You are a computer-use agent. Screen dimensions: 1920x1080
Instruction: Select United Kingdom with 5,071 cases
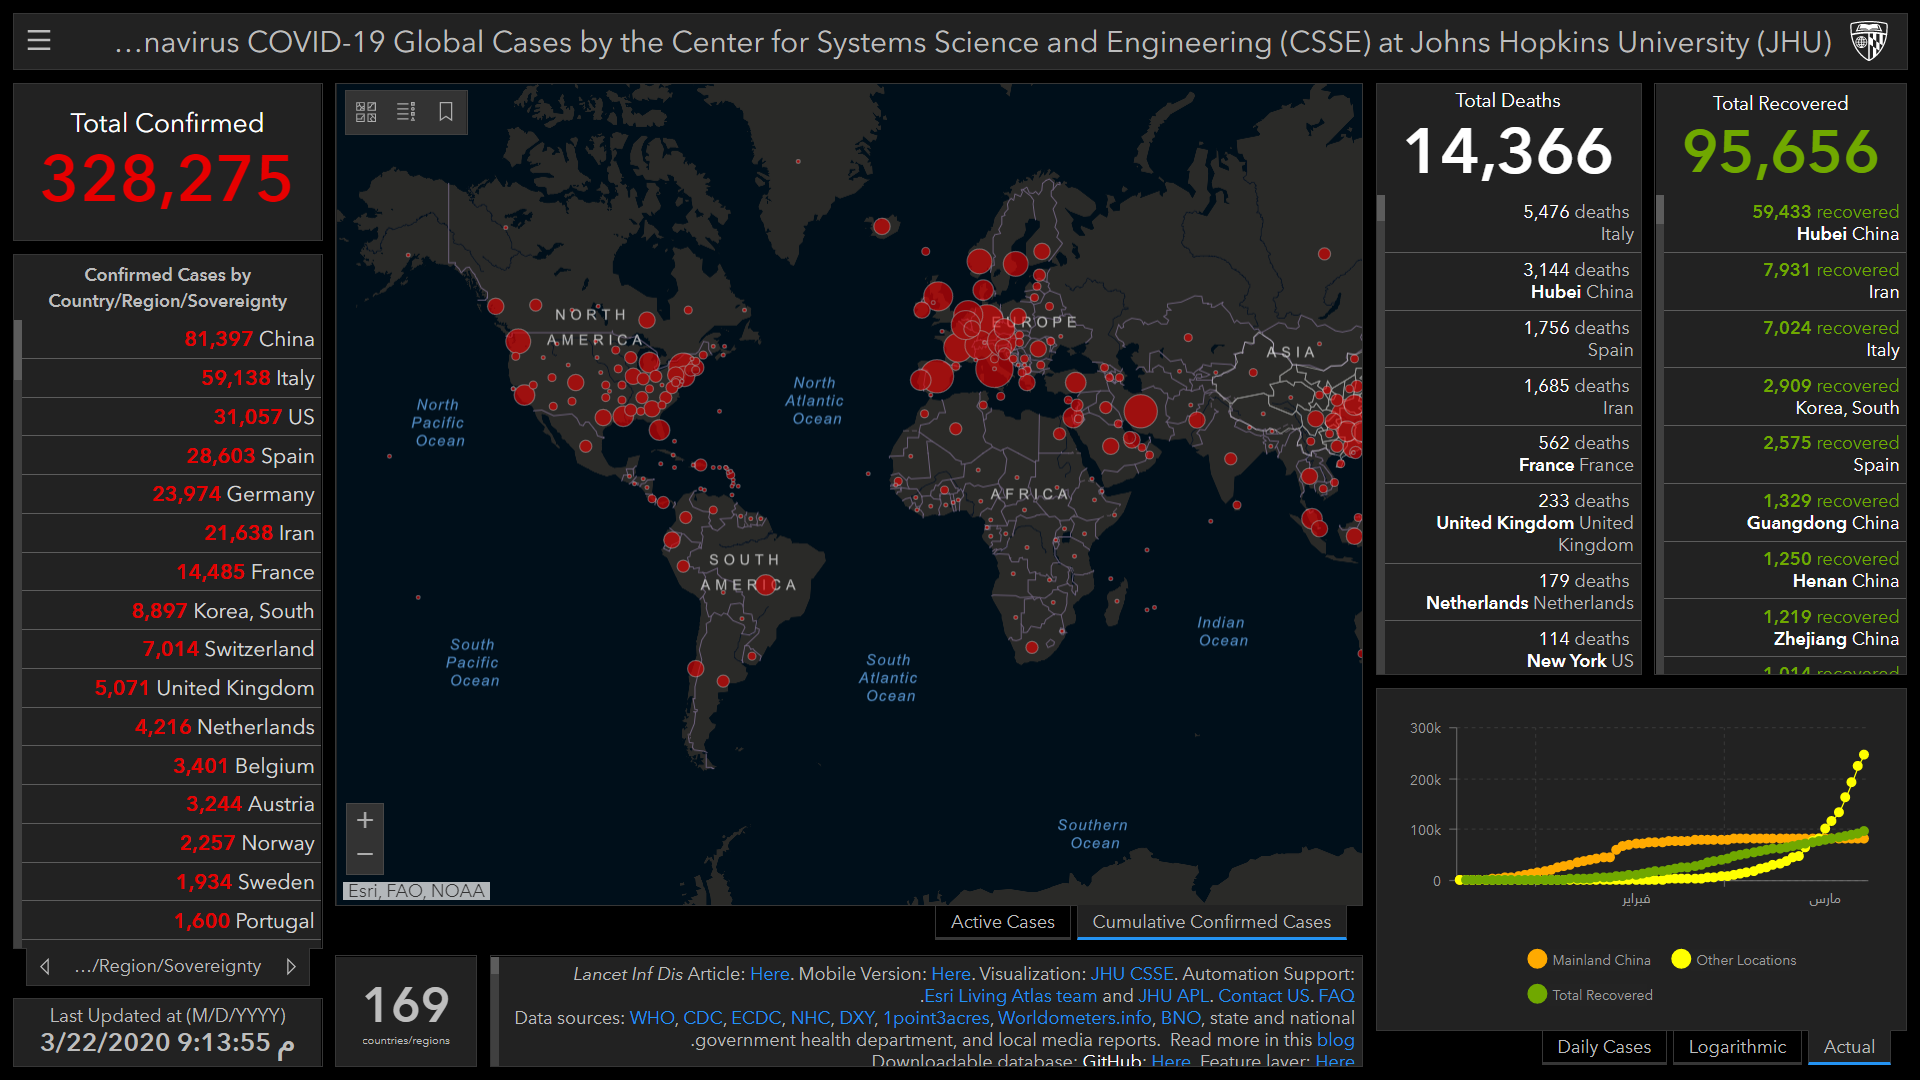pos(171,688)
